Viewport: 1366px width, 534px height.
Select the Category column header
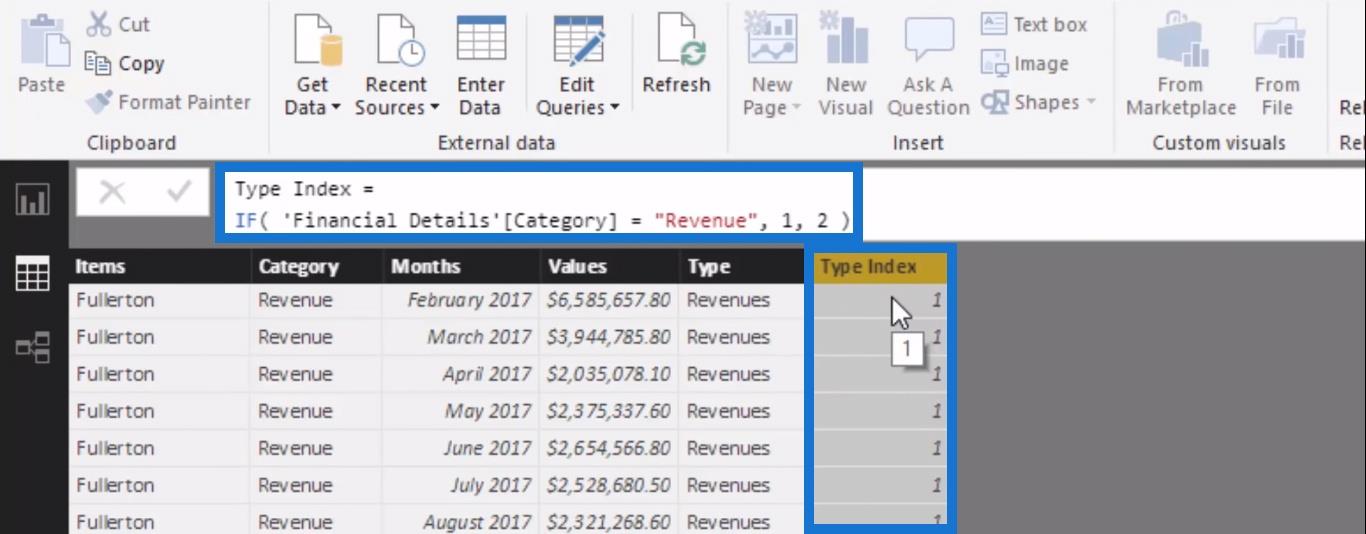(x=316, y=266)
